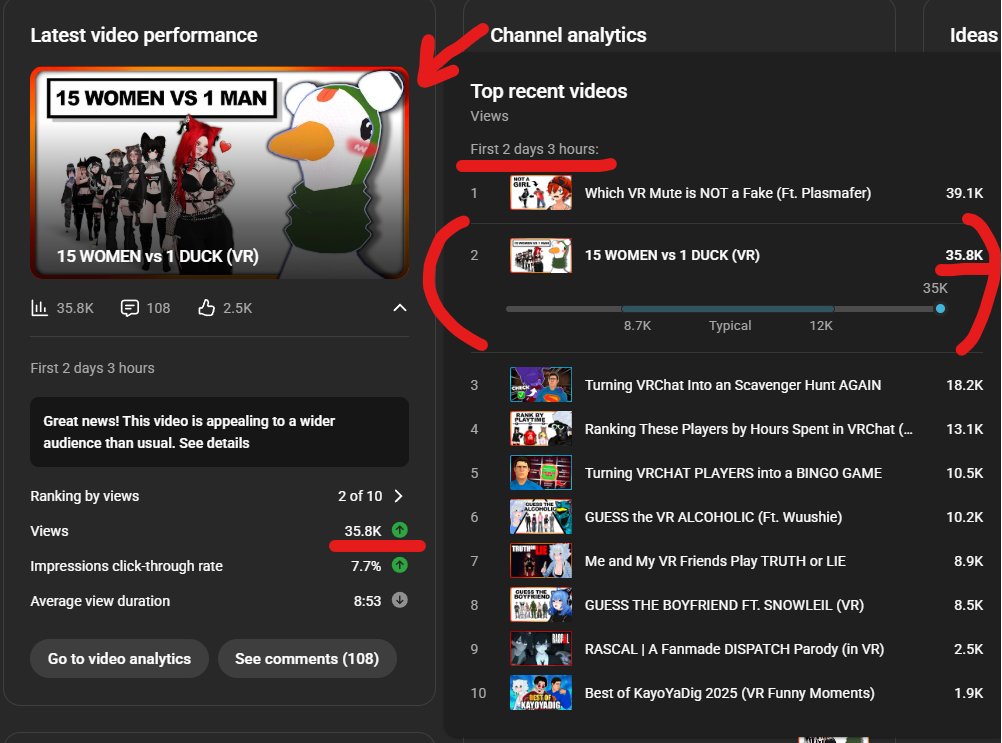Open 'GUESS the VR ALCOHOLIC (Ft. Wuushie)'
This screenshot has width=1002, height=743.
click(713, 517)
